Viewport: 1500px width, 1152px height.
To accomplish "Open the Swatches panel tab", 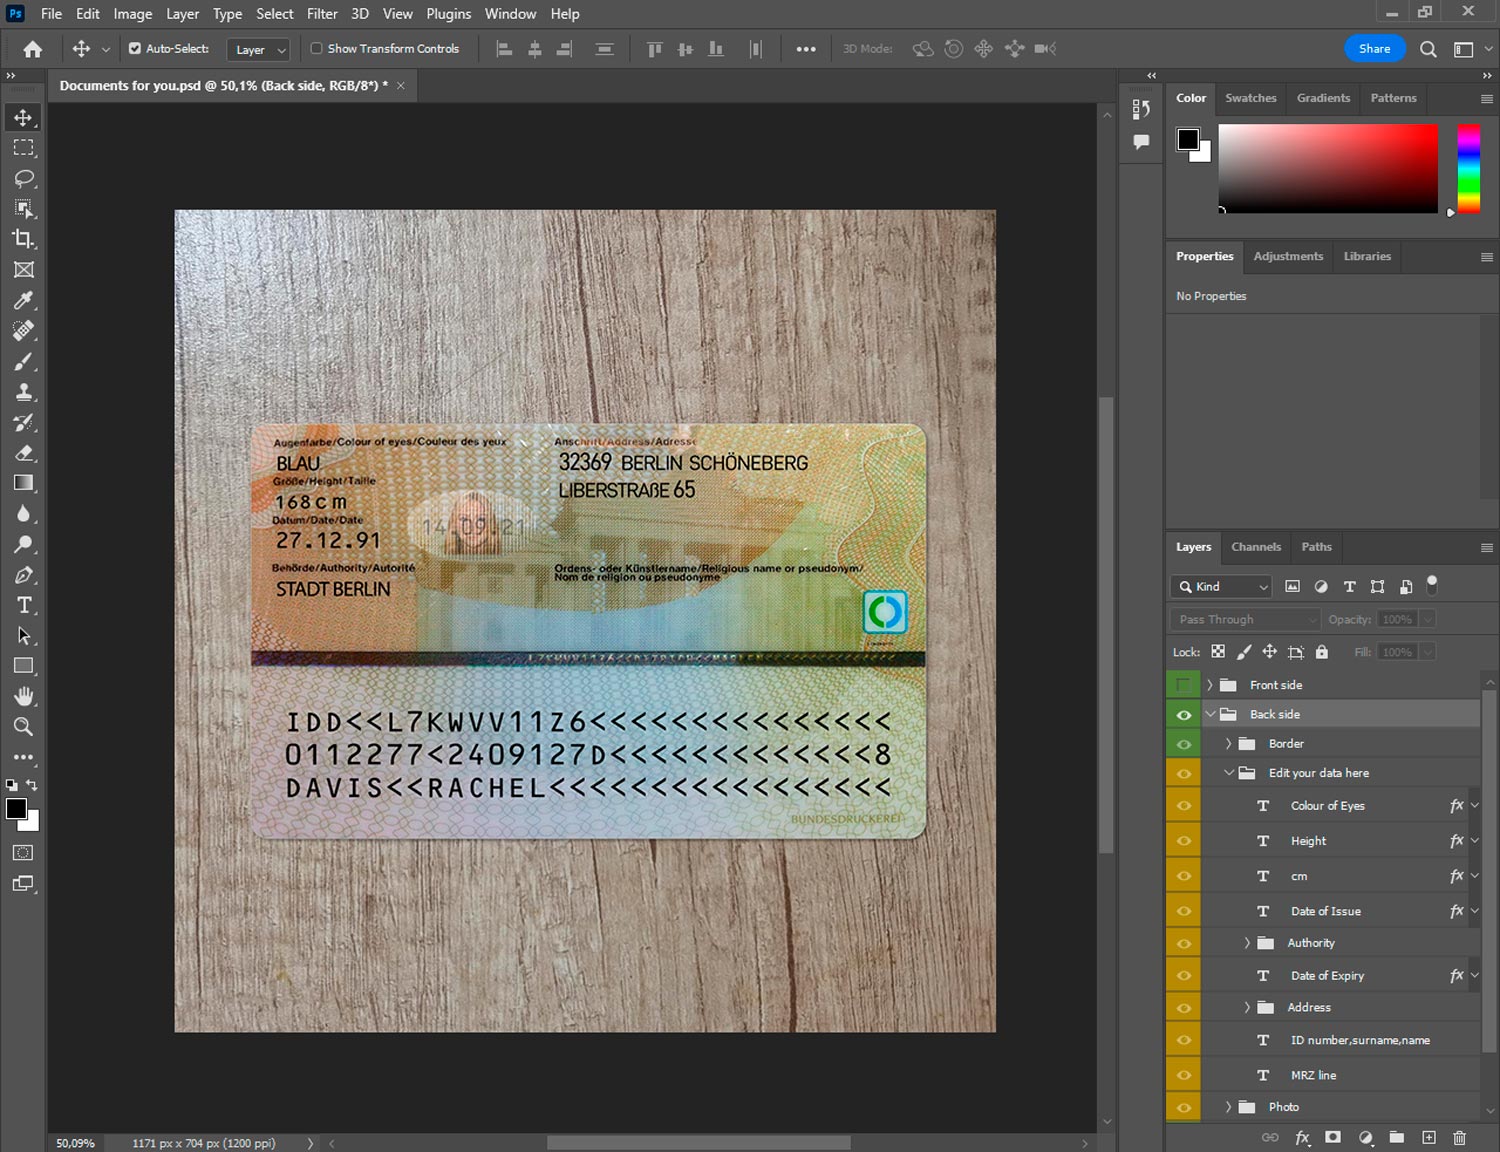I will point(1250,98).
